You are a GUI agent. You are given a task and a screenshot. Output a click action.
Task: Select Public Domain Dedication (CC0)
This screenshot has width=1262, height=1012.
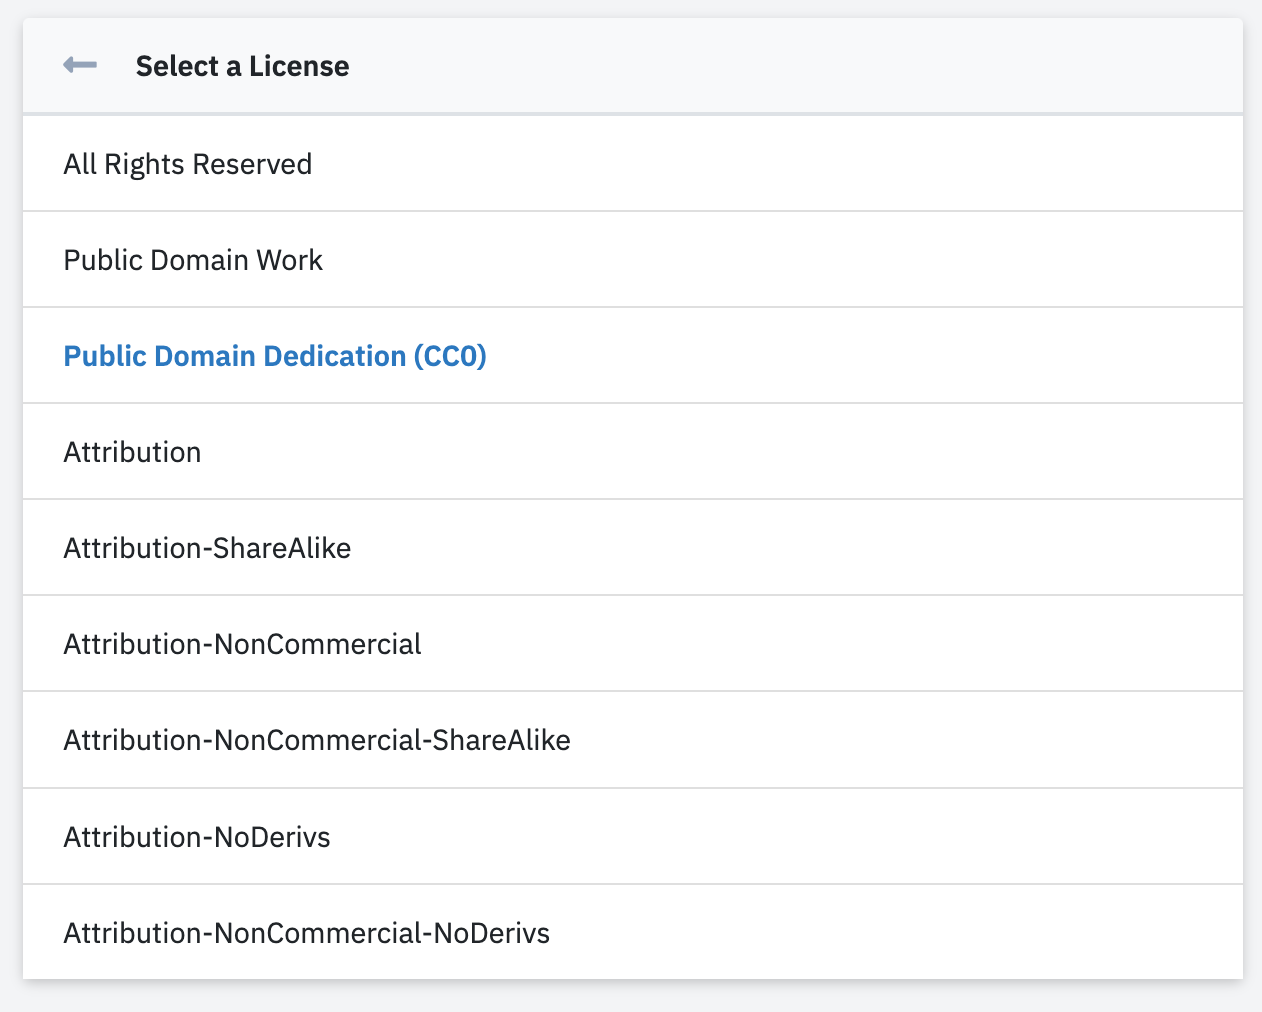[x=275, y=356]
